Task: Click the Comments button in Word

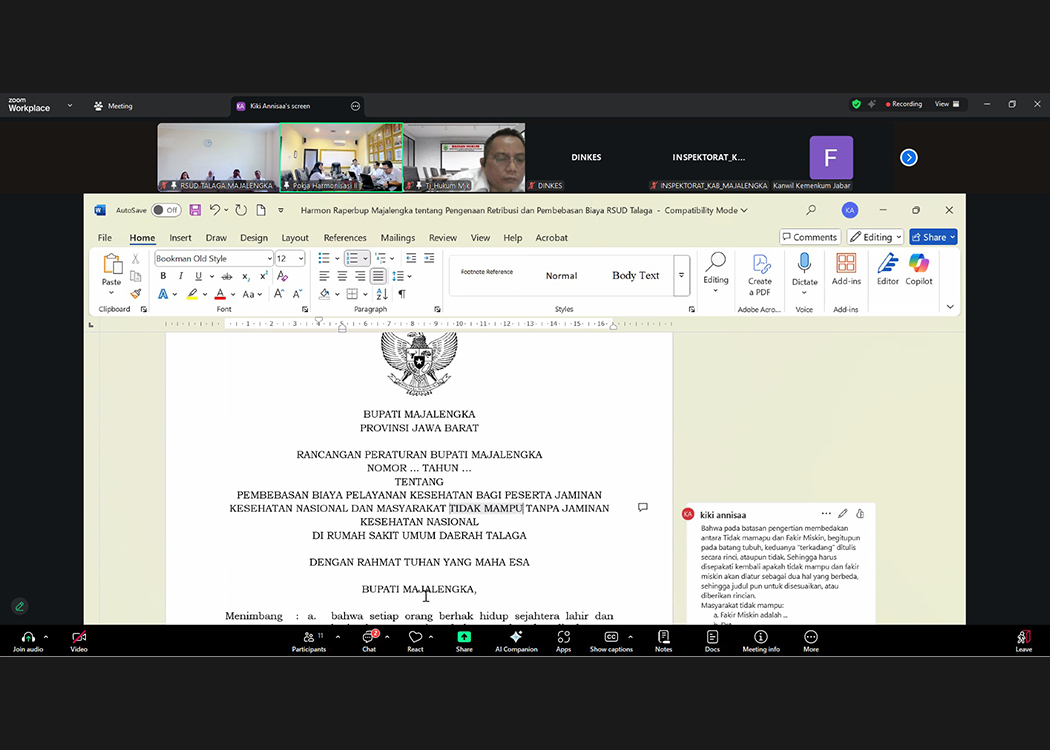Action: [809, 237]
